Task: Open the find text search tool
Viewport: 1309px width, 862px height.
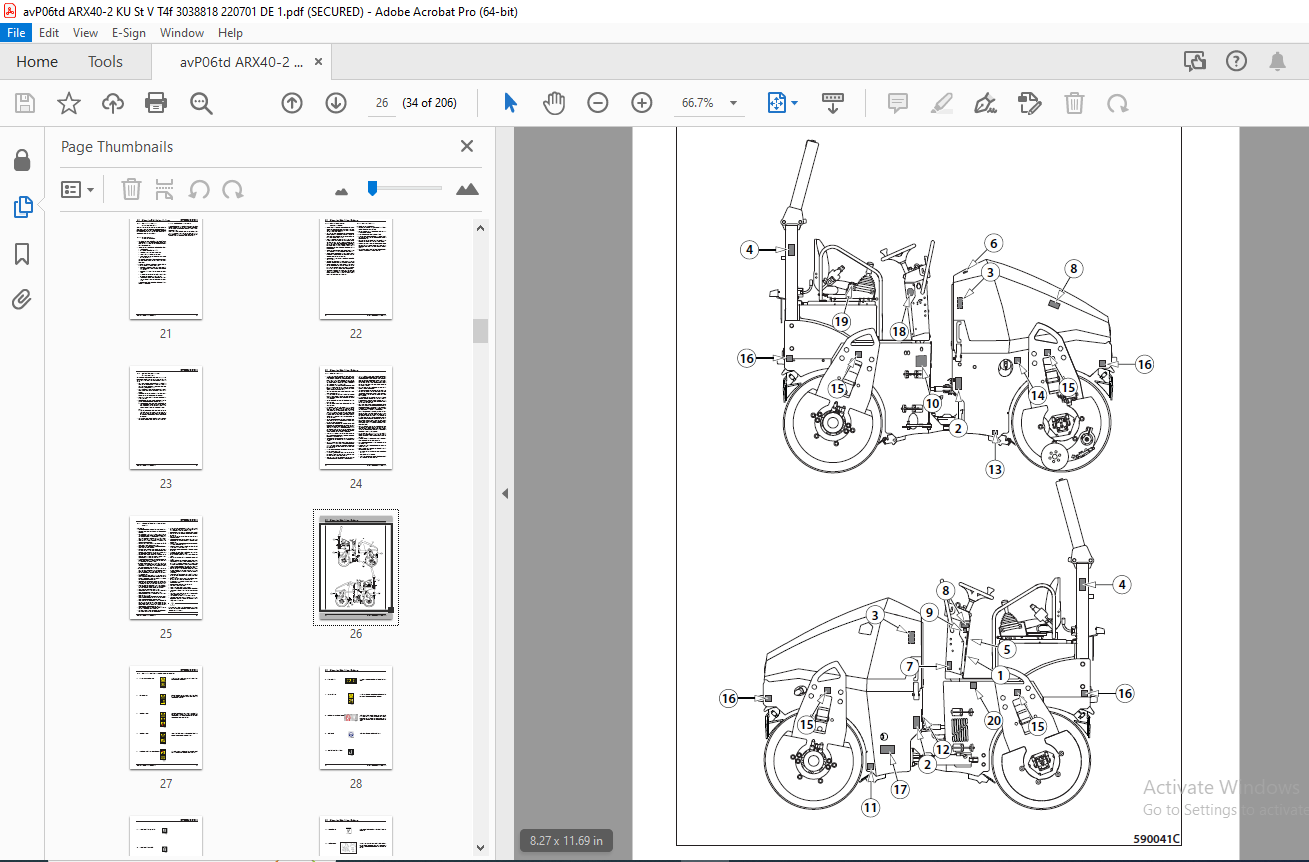Action: point(201,103)
